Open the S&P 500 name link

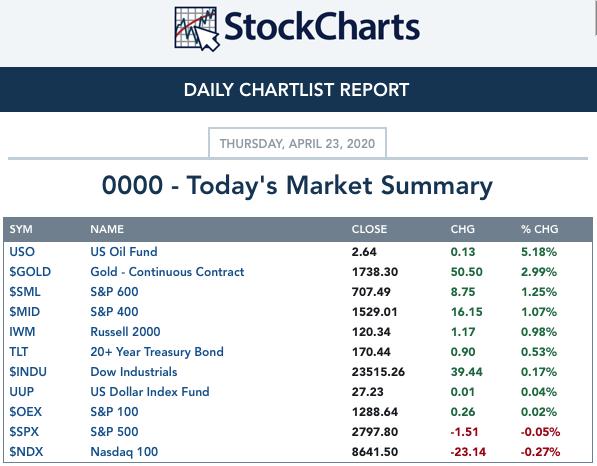pos(114,432)
